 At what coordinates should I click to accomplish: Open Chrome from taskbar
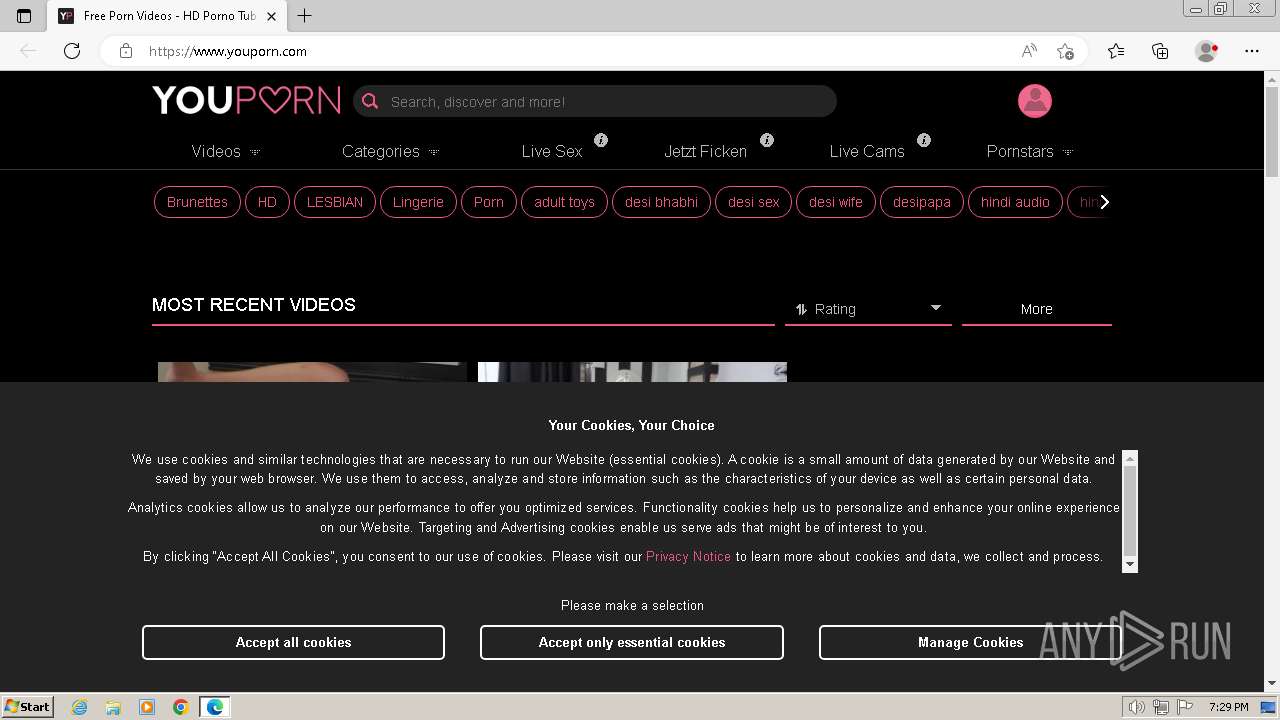pos(181,707)
